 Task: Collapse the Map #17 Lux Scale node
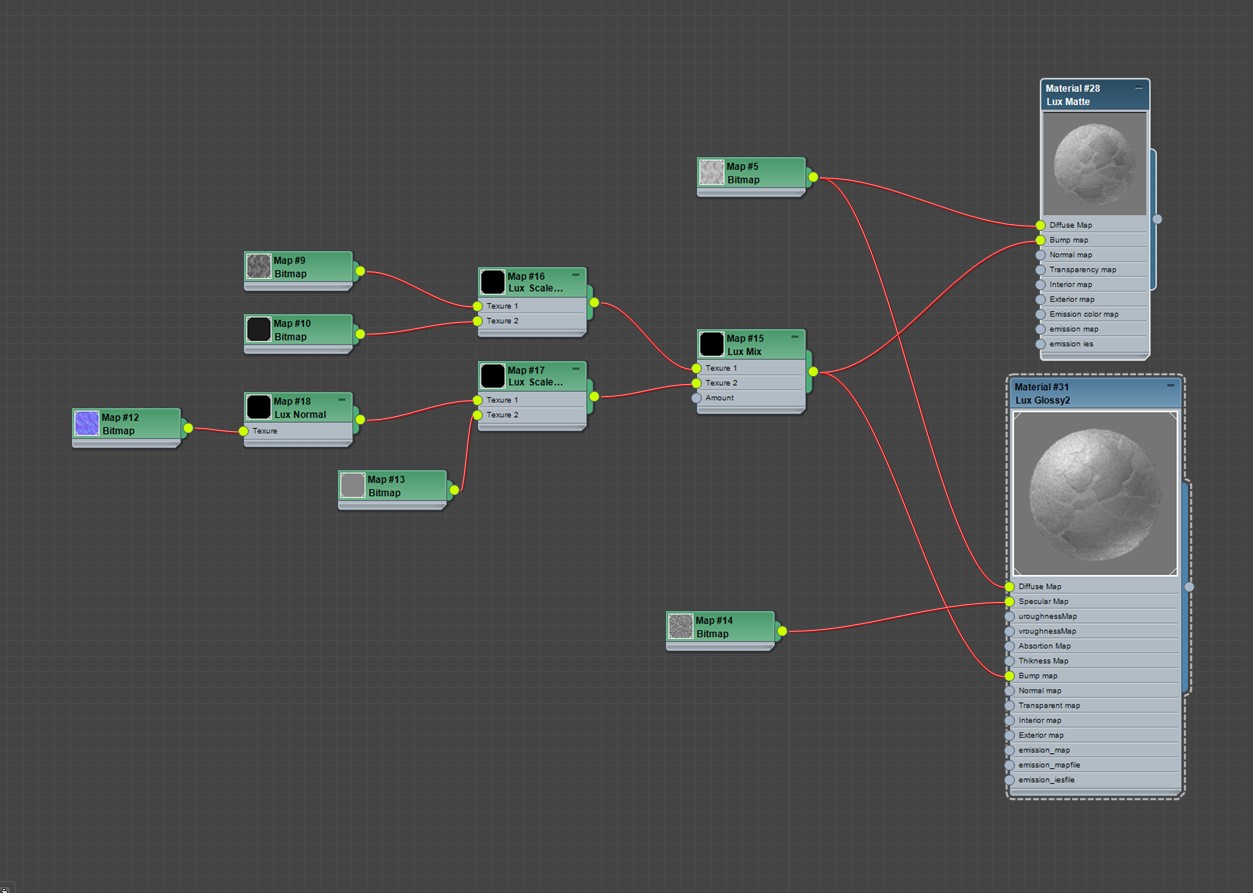[x=576, y=368]
